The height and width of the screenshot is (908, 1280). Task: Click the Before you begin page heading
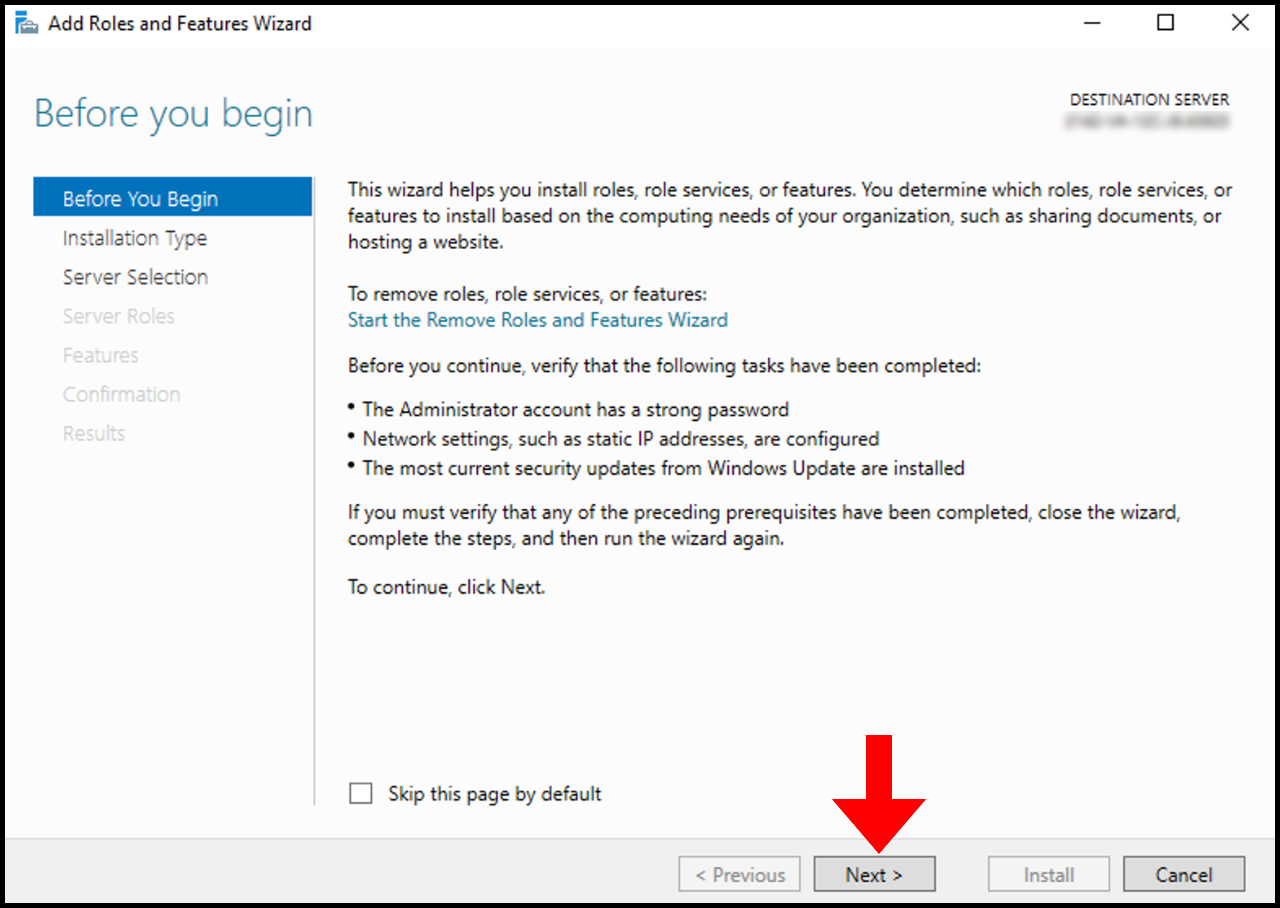click(172, 113)
